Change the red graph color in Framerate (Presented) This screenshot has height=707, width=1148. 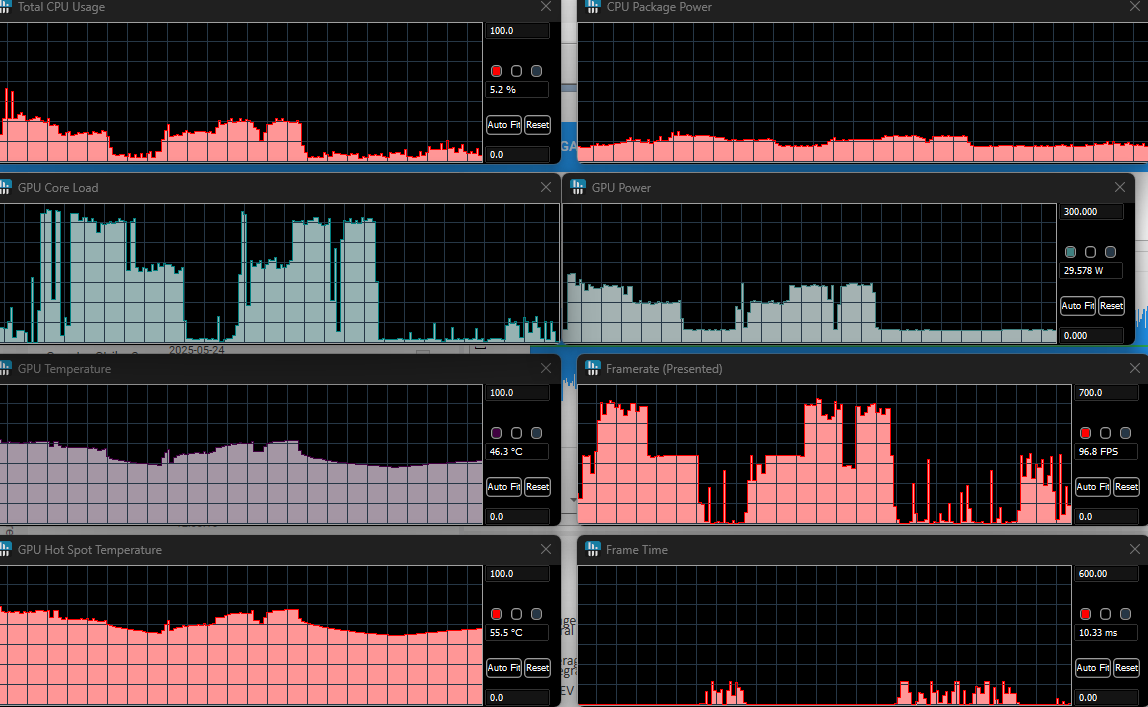click(1086, 433)
